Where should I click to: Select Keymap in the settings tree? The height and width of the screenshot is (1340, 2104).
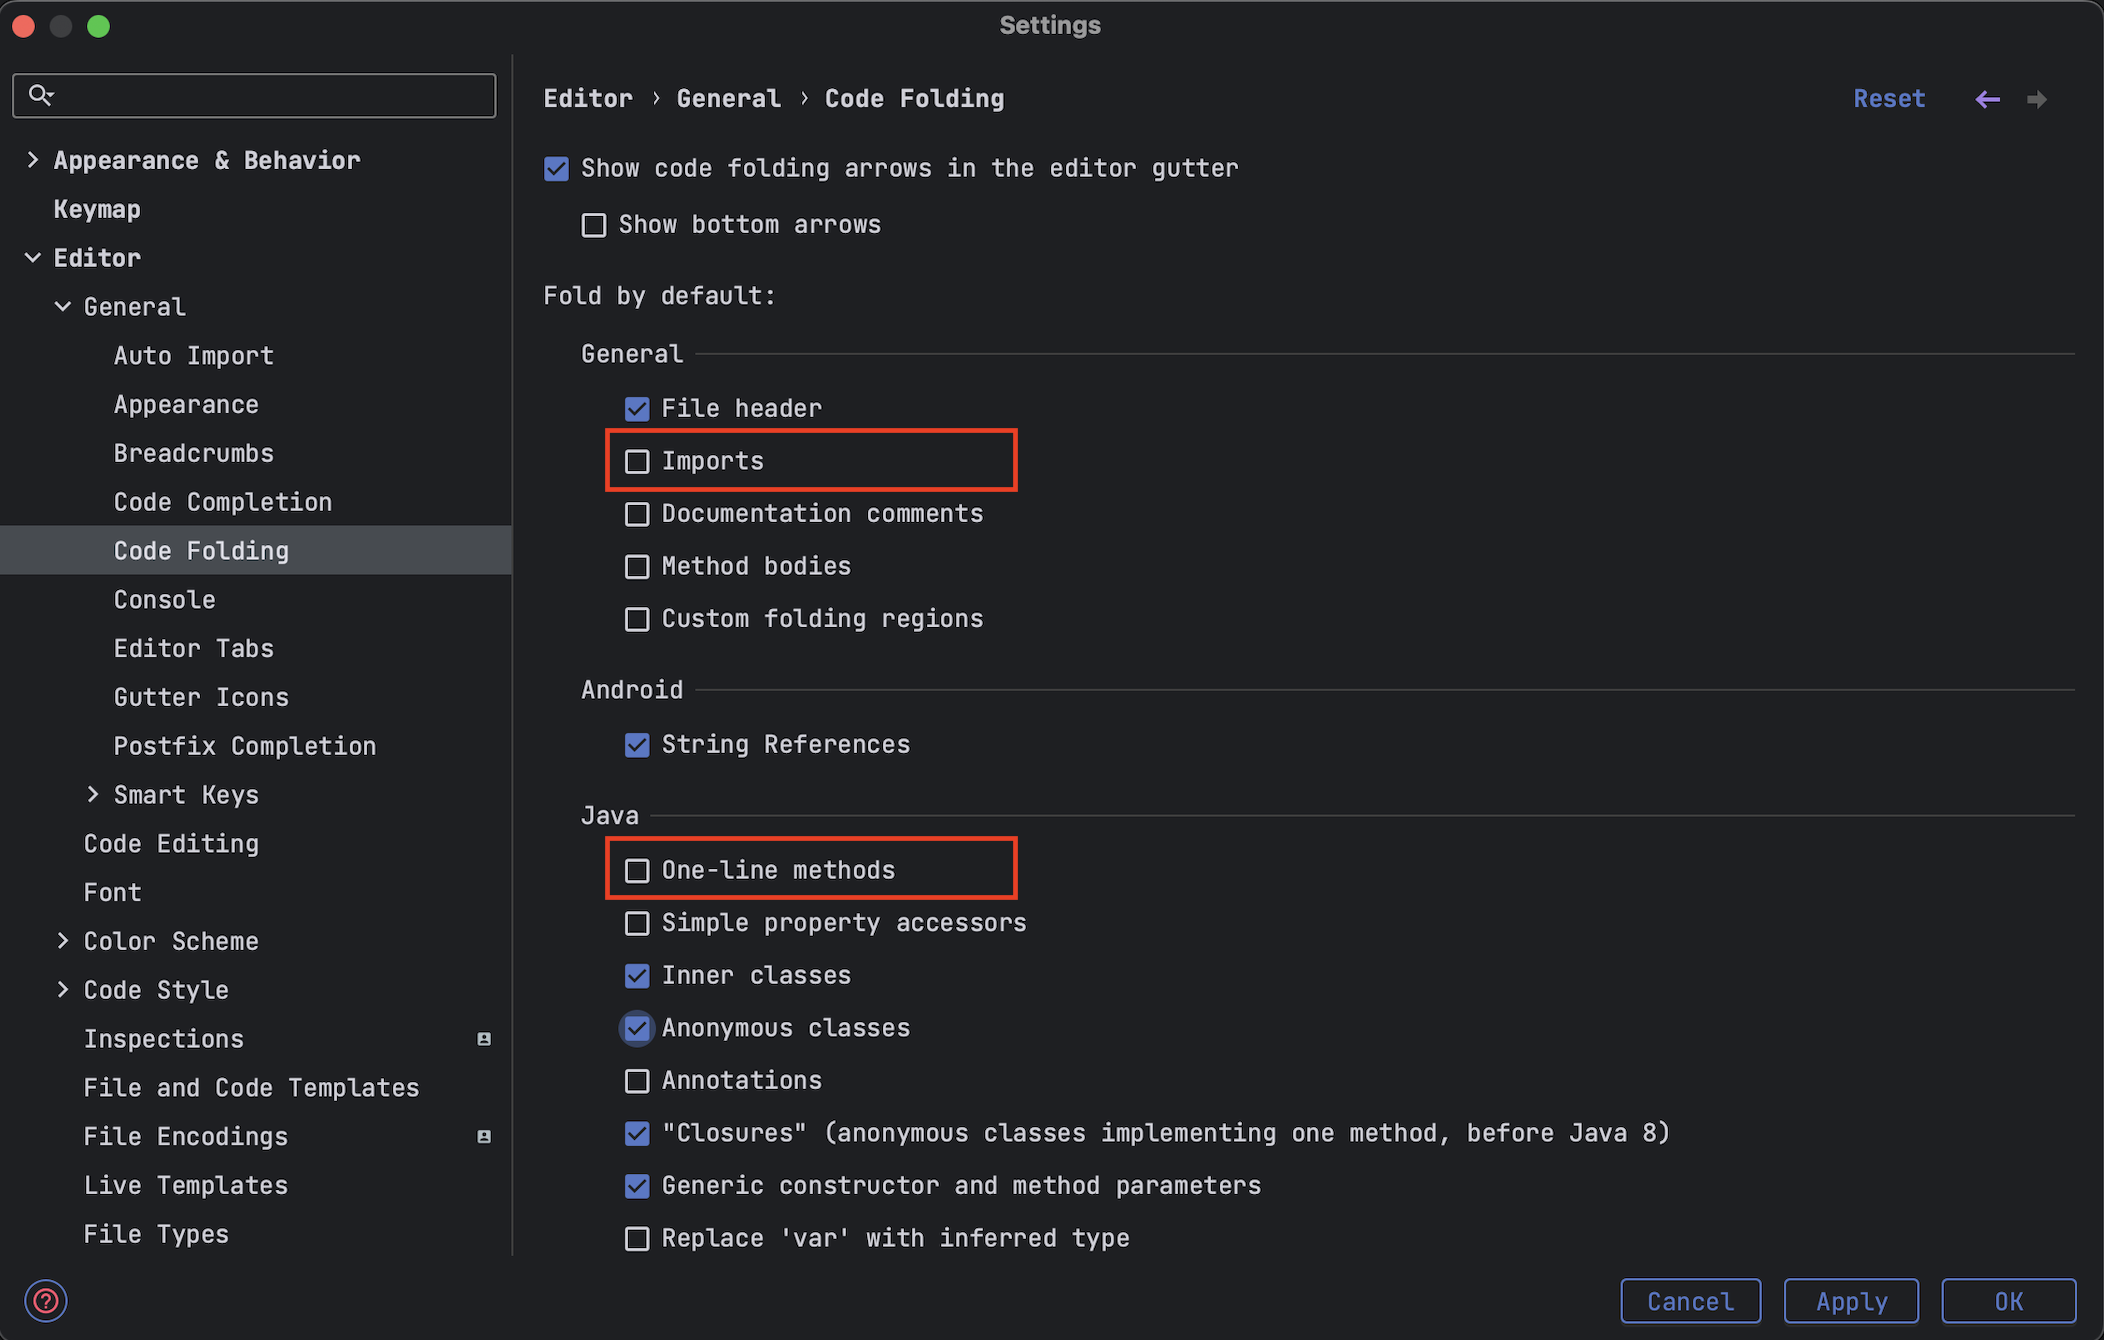pos(97,209)
